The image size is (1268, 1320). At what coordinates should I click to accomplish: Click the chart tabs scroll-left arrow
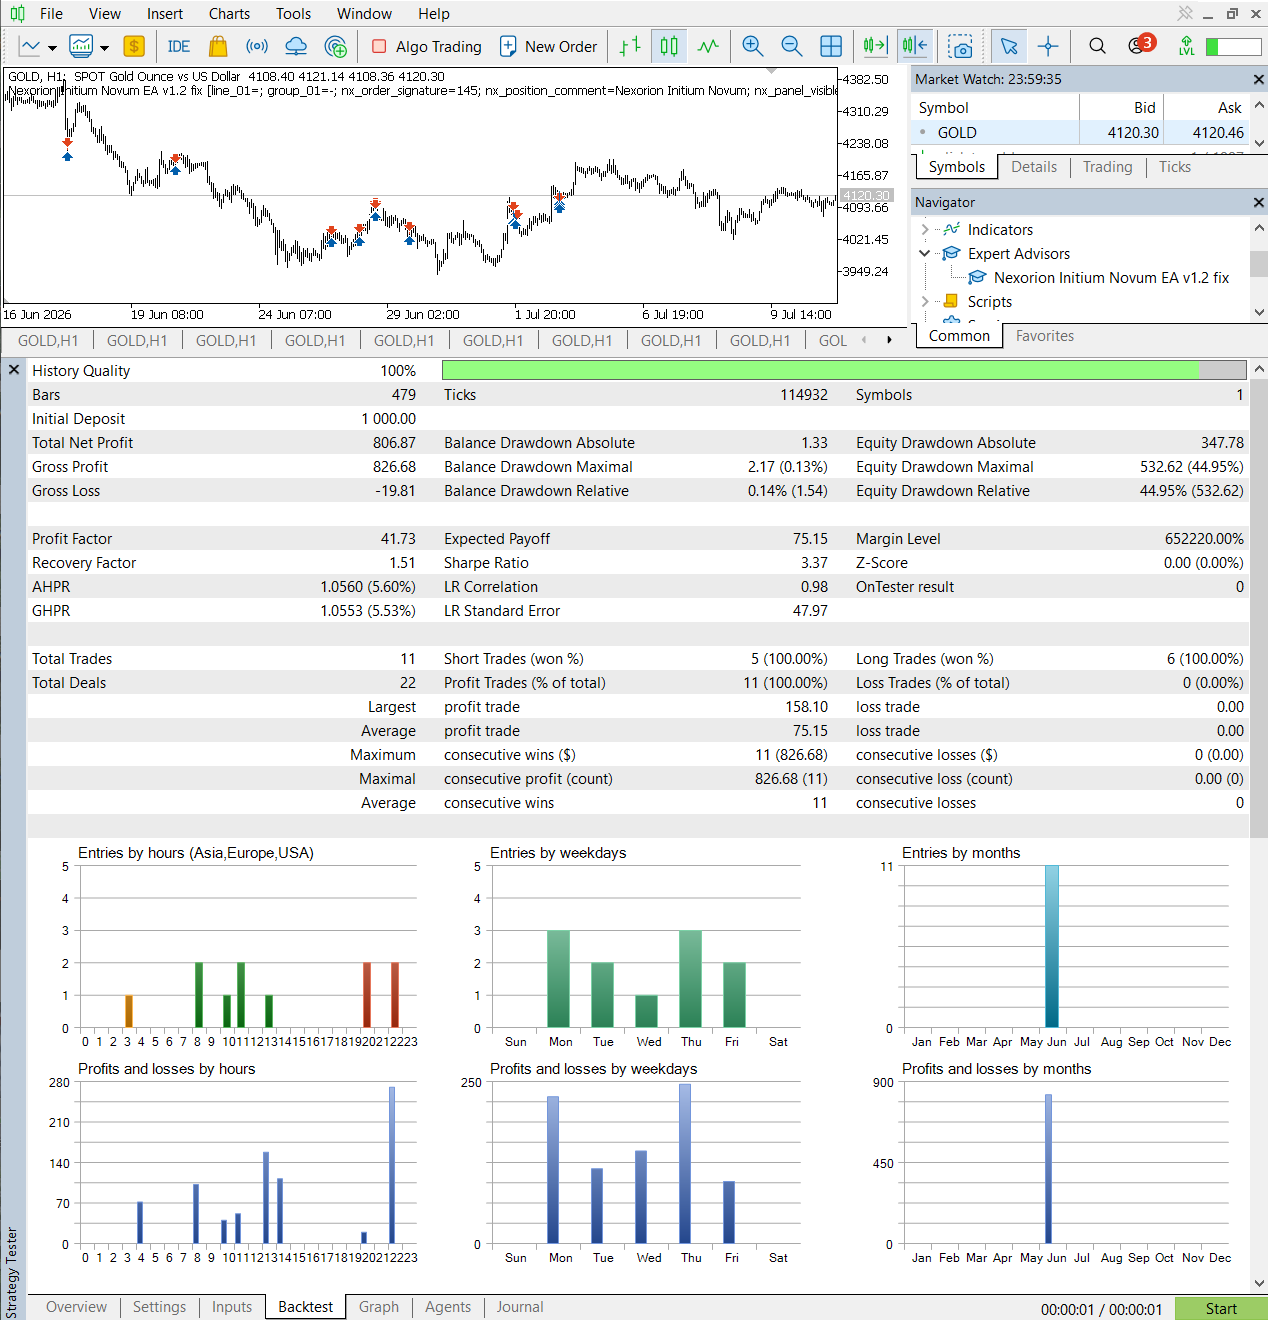tap(863, 340)
